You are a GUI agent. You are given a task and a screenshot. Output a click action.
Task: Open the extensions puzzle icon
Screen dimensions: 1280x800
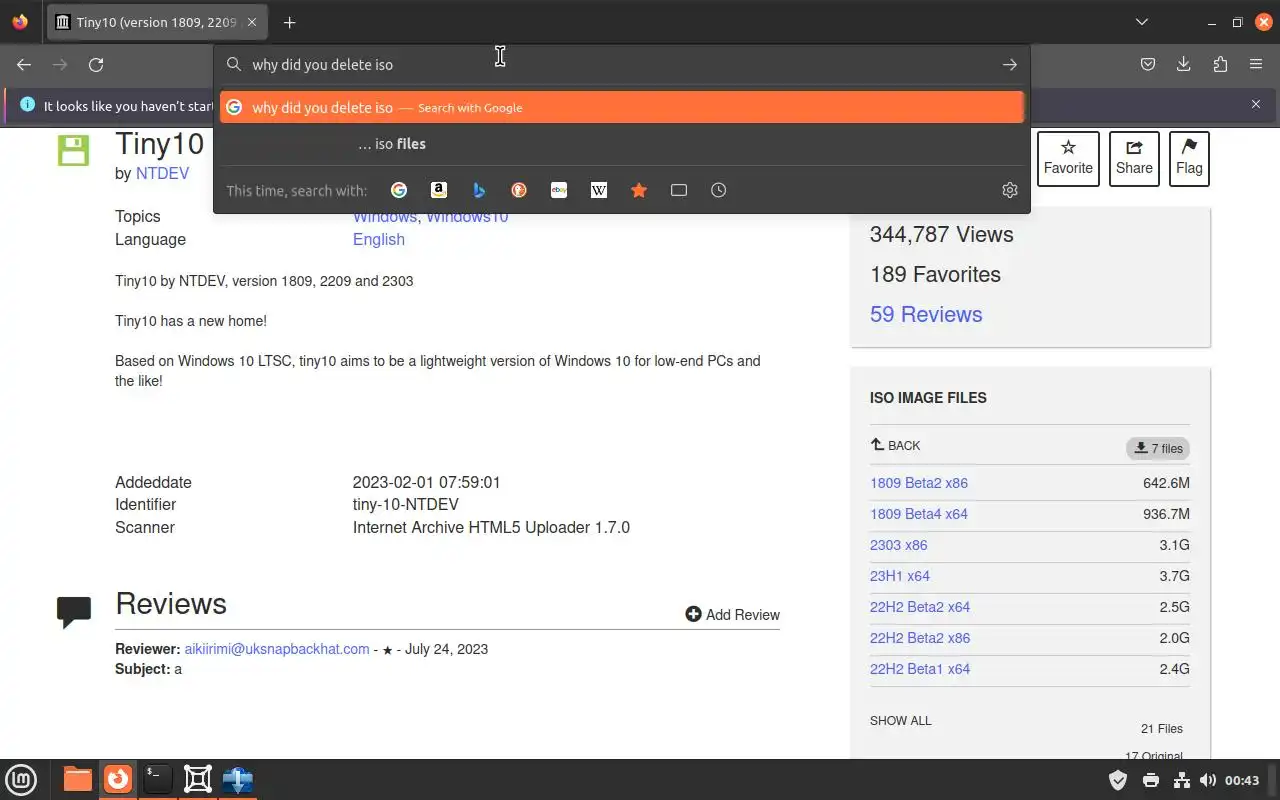point(1220,65)
